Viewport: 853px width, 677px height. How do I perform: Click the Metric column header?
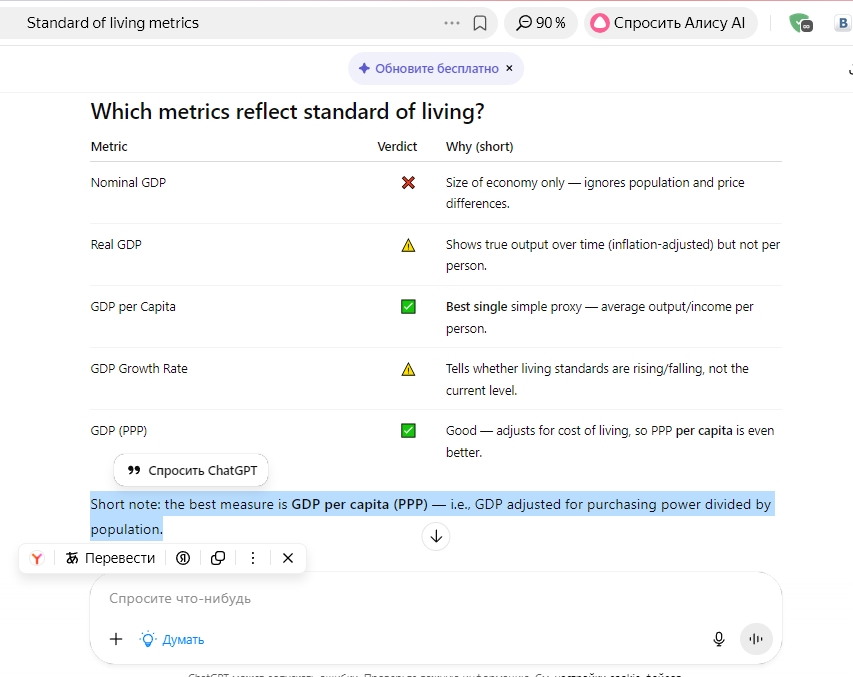point(109,146)
